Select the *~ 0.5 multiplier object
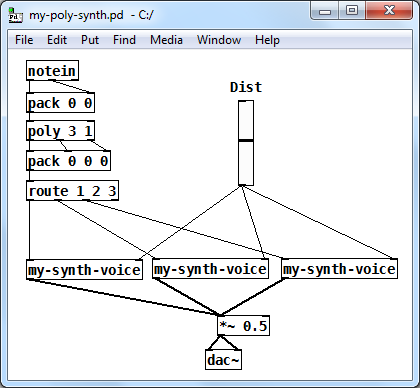 [243, 325]
